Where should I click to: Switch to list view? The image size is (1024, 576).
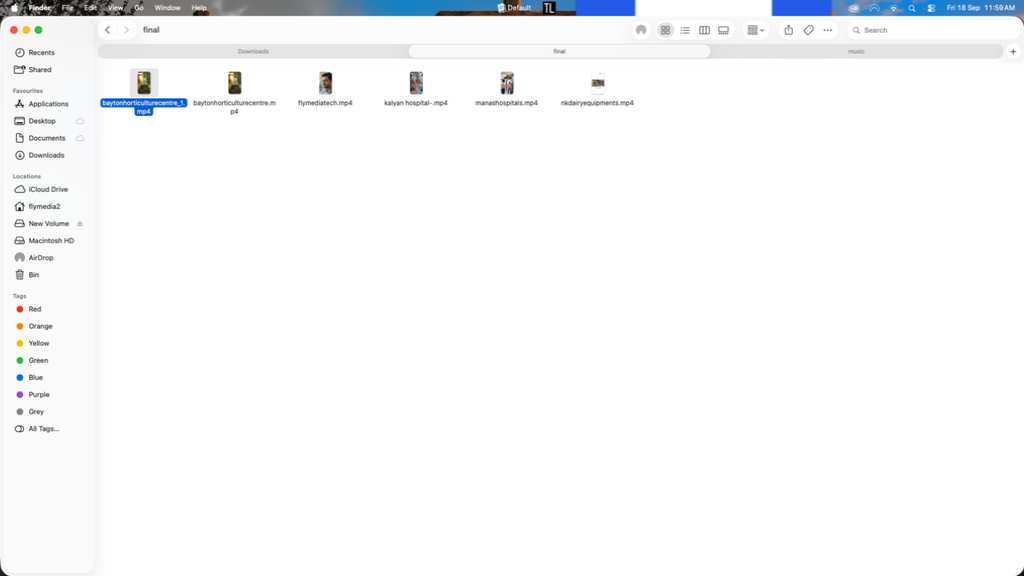[684, 30]
